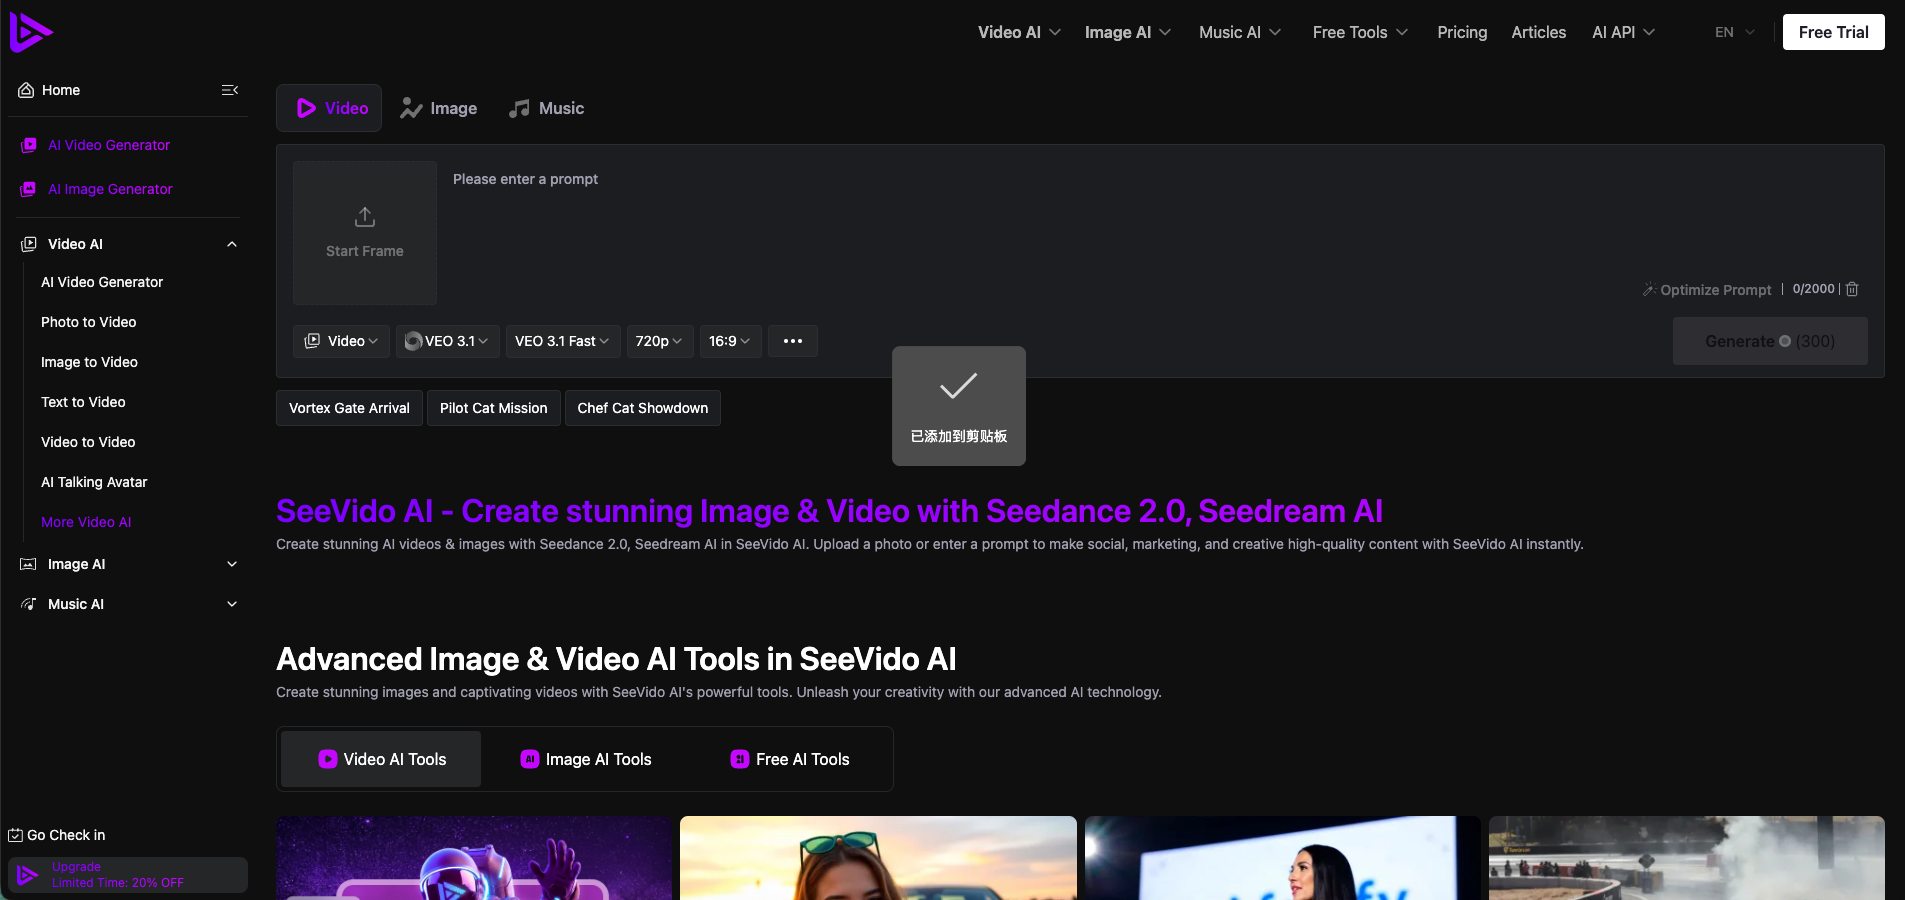Collapse sidebar with the menu fold icon

point(230,90)
